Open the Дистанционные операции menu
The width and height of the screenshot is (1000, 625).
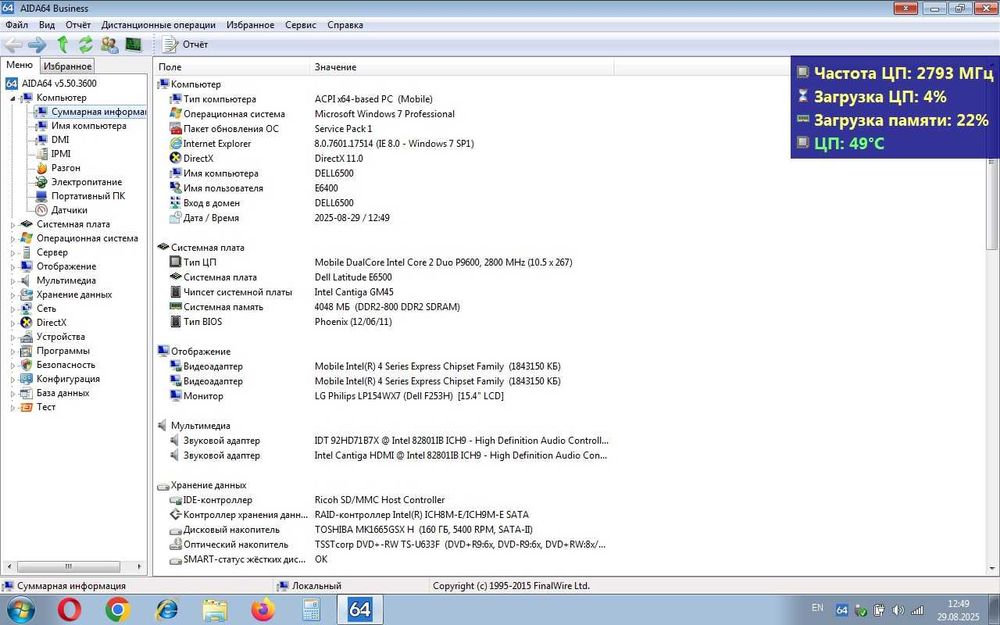coord(158,25)
